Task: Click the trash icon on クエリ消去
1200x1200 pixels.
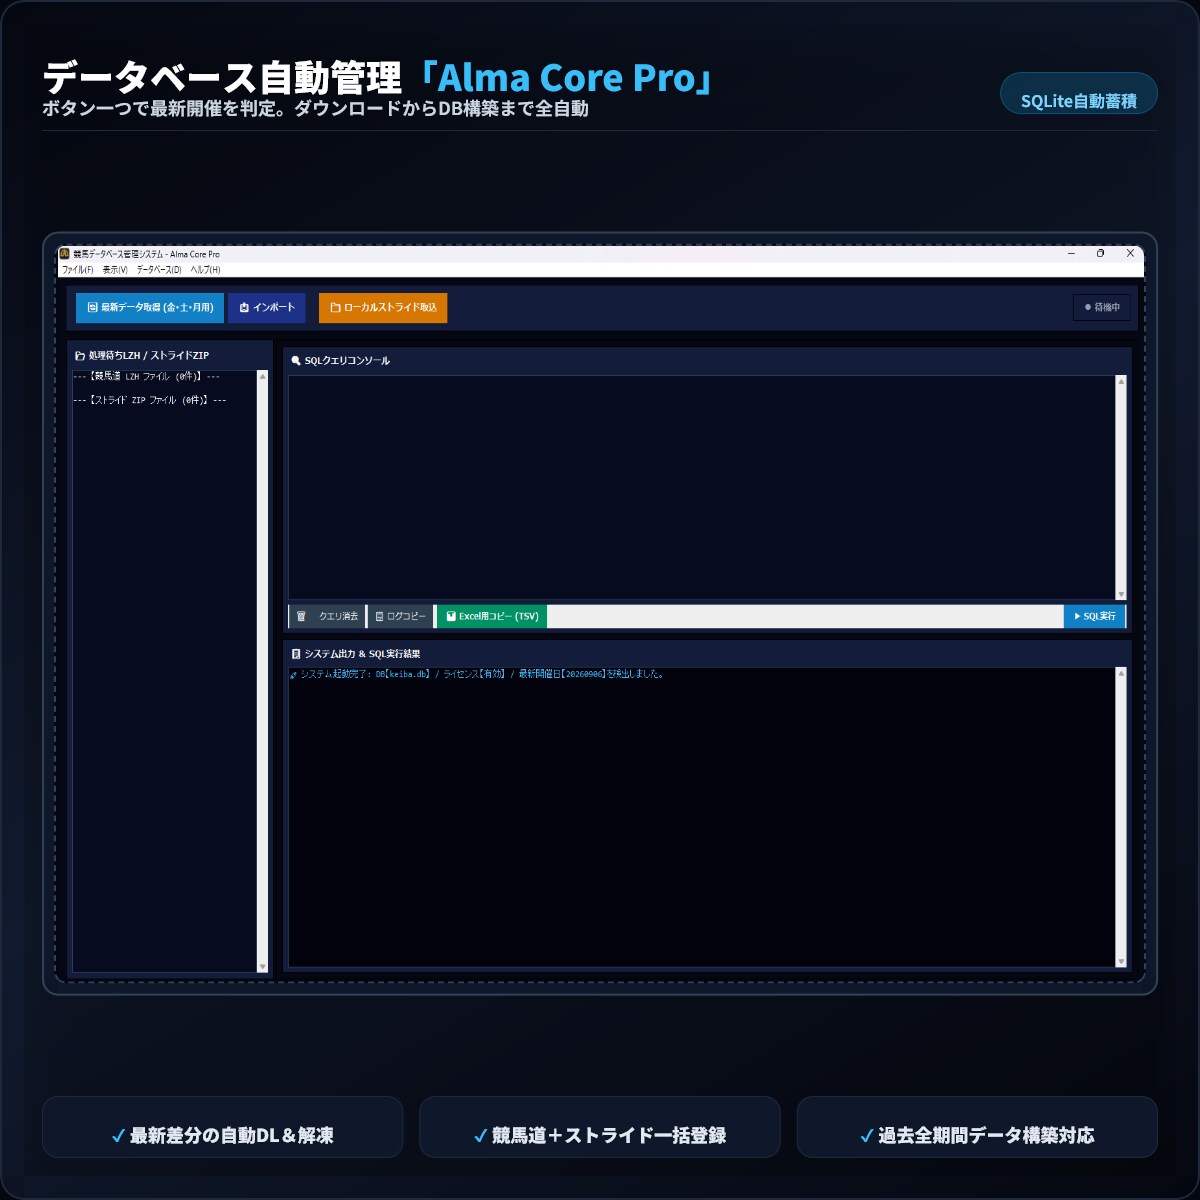Action: (301, 616)
